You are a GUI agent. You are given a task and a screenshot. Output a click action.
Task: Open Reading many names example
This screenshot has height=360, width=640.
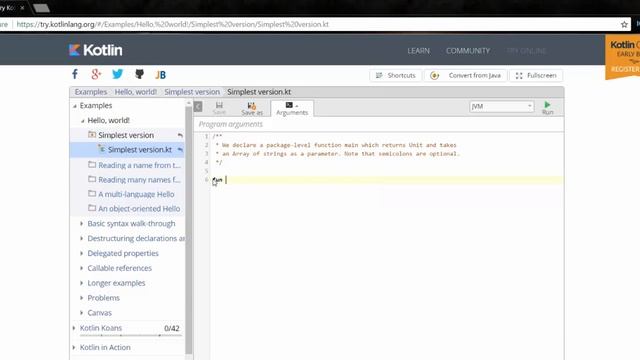[x=139, y=180]
